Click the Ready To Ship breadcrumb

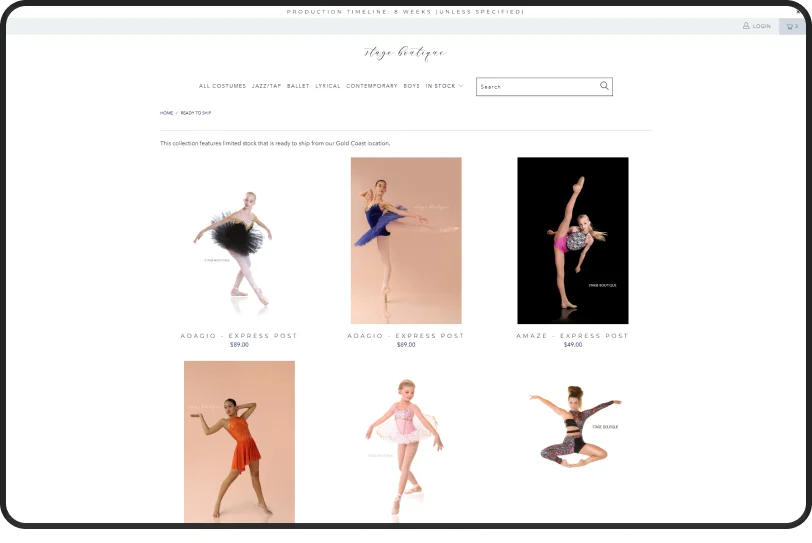coord(196,113)
